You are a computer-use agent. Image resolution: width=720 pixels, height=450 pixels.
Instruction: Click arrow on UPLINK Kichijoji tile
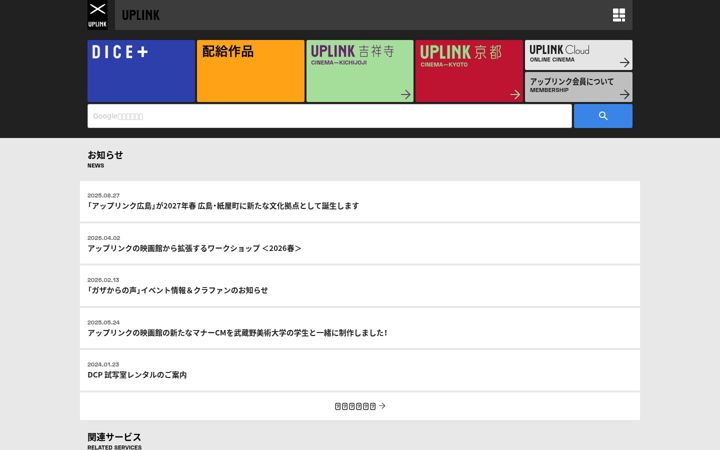[x=405, y=95]
